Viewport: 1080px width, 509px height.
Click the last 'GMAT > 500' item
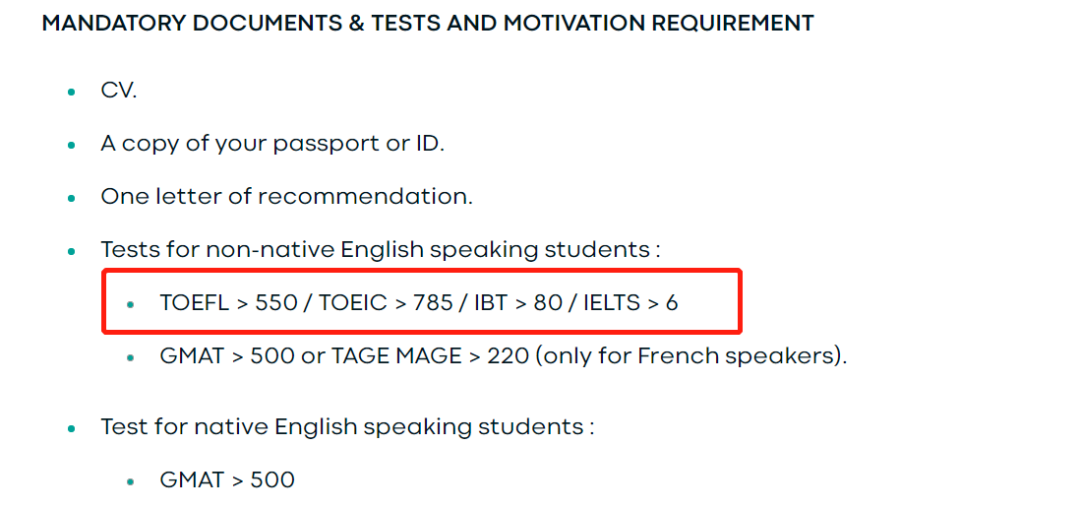pyautogui.click(x=227, y=480)
